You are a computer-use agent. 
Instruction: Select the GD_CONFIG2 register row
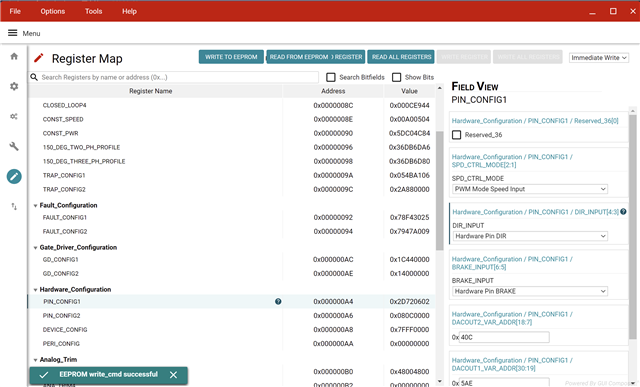(x=231, y=274)
